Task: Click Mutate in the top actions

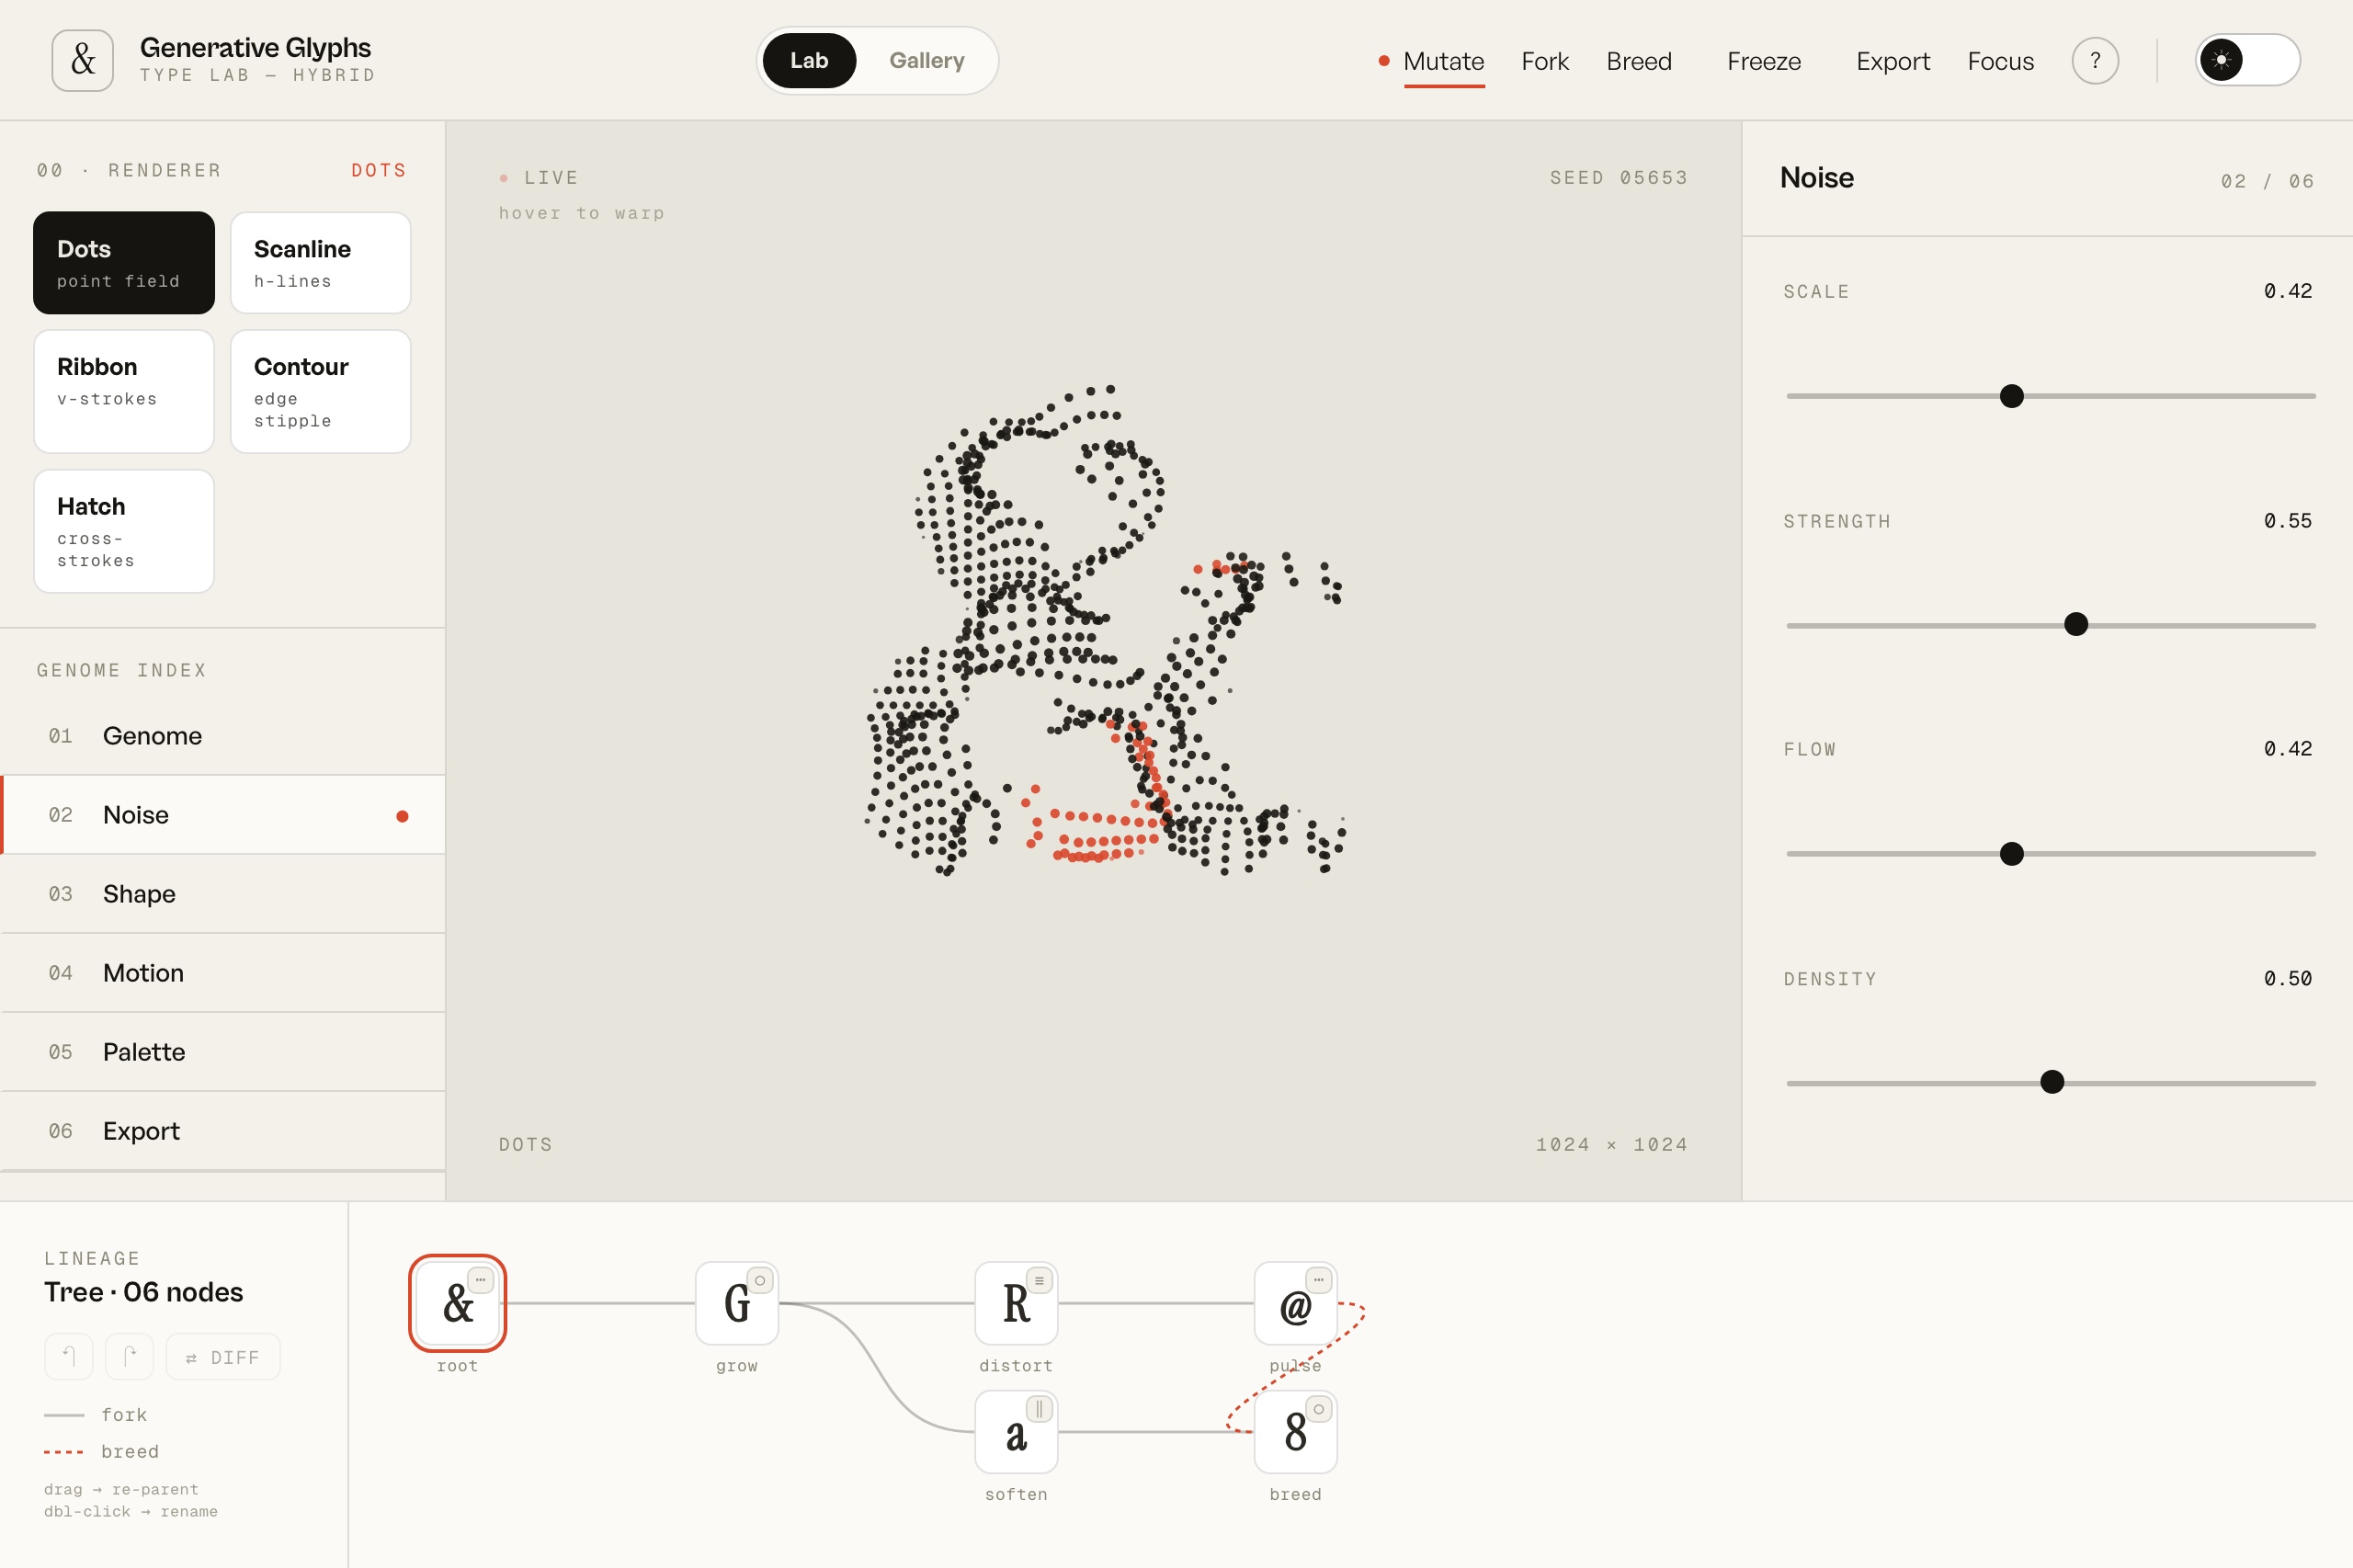Action: point(1443,62)
